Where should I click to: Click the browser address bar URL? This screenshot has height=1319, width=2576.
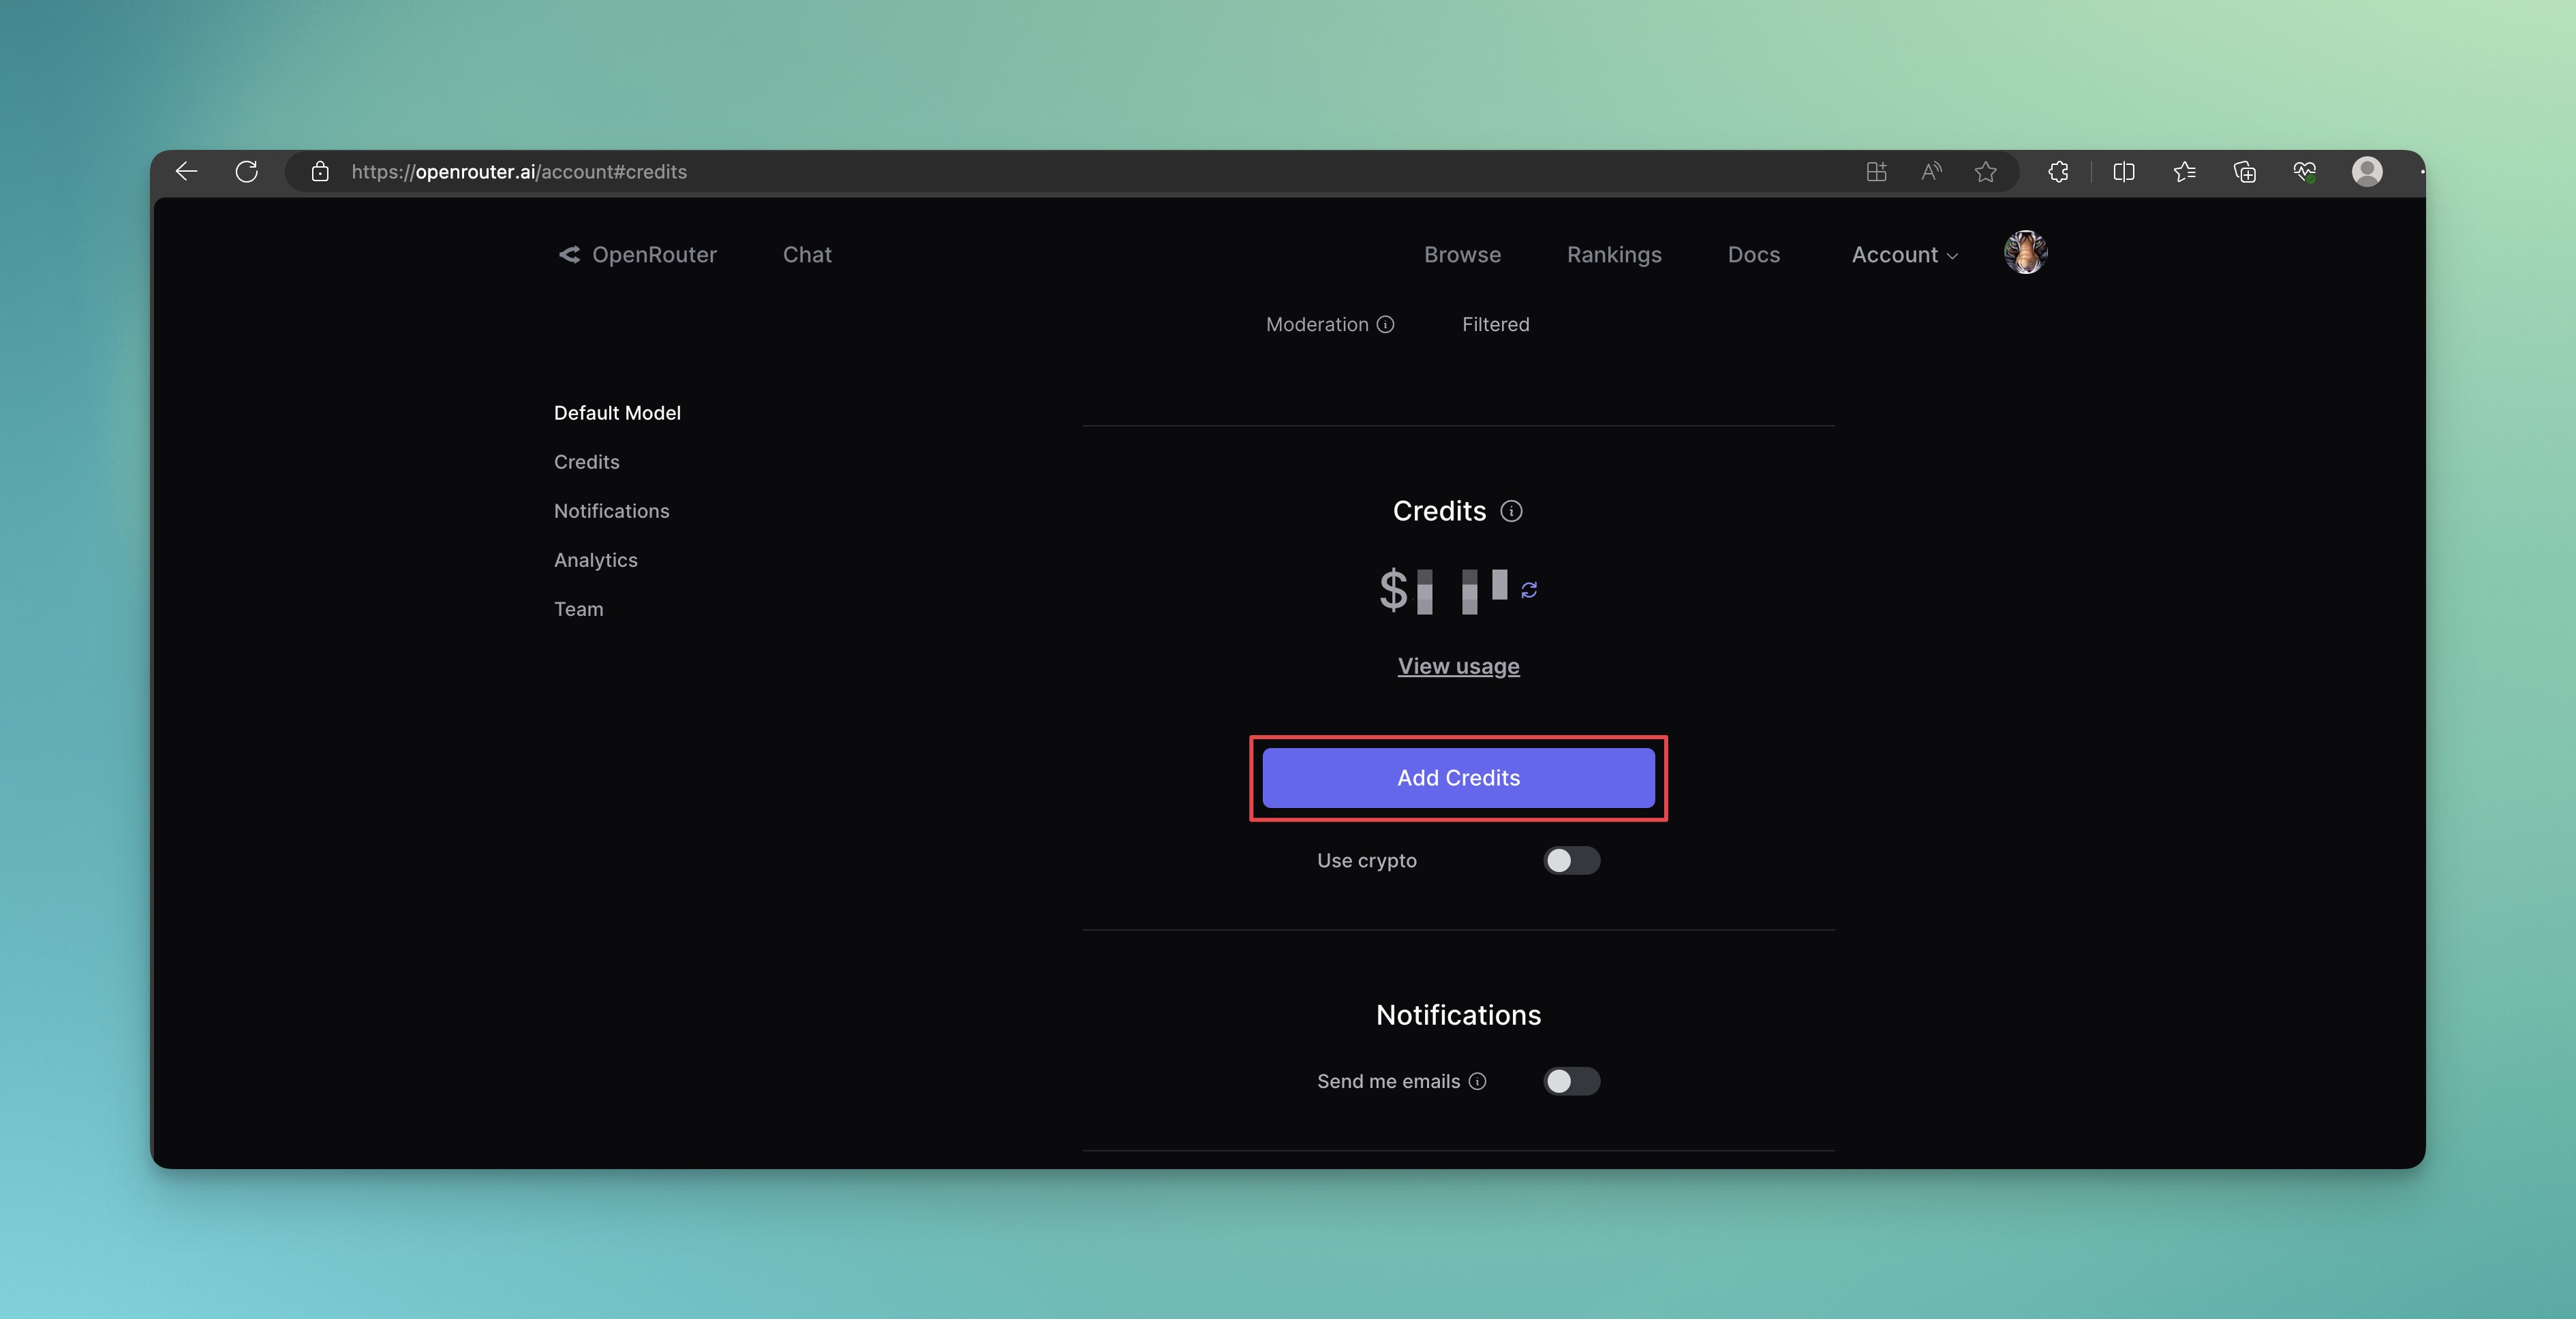(x=519, y=172)
